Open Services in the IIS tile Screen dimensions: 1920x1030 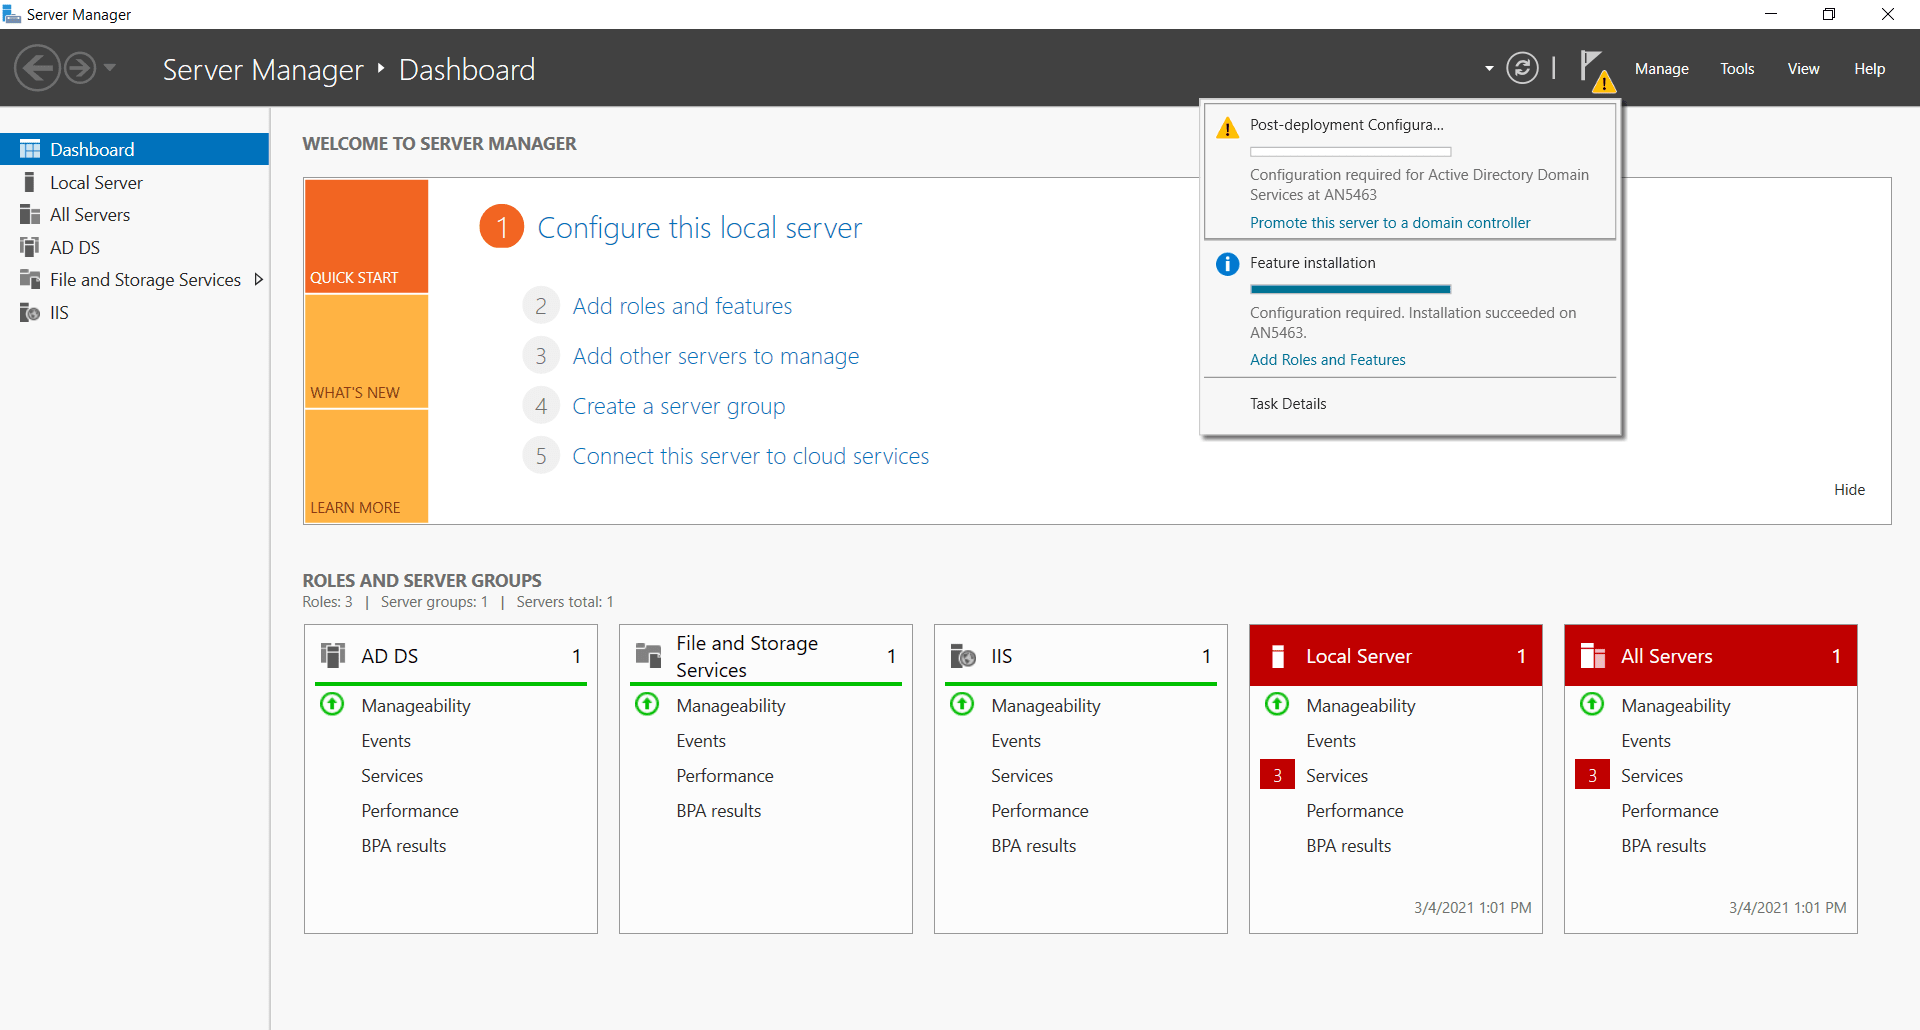click(1021, 776)
